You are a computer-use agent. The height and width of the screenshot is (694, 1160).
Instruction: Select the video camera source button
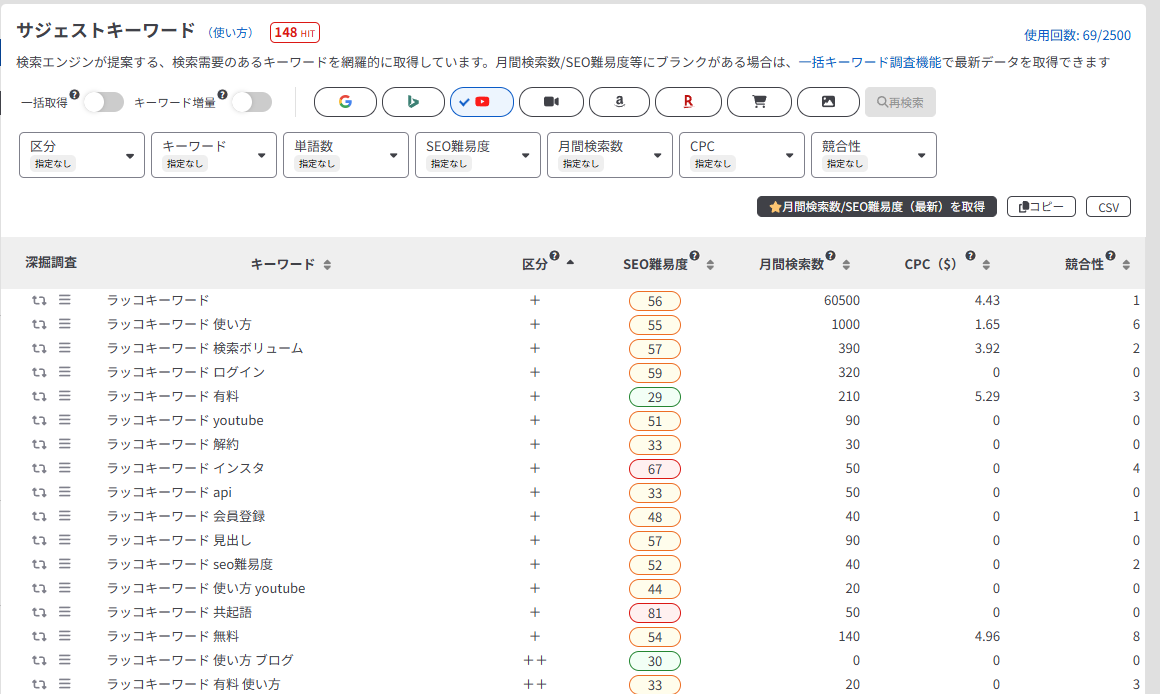pyautogui.click(x=550, y=102)
